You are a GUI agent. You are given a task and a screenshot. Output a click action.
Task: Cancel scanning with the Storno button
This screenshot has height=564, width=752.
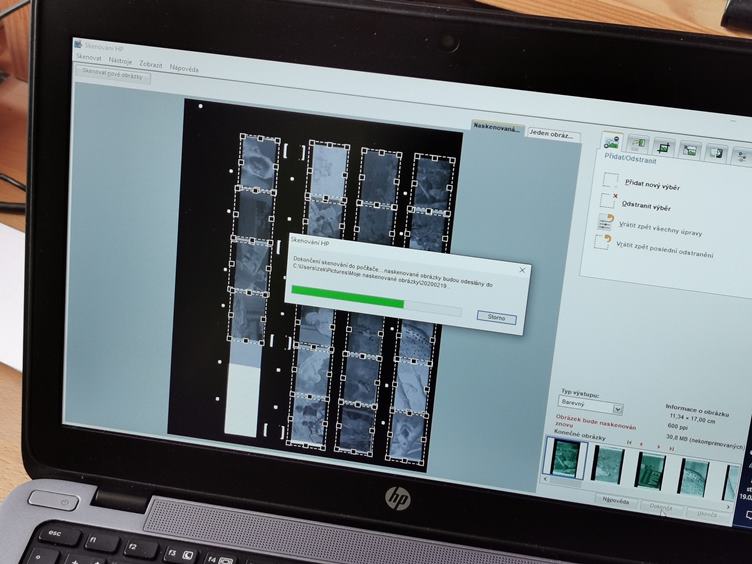coord(496,317)
